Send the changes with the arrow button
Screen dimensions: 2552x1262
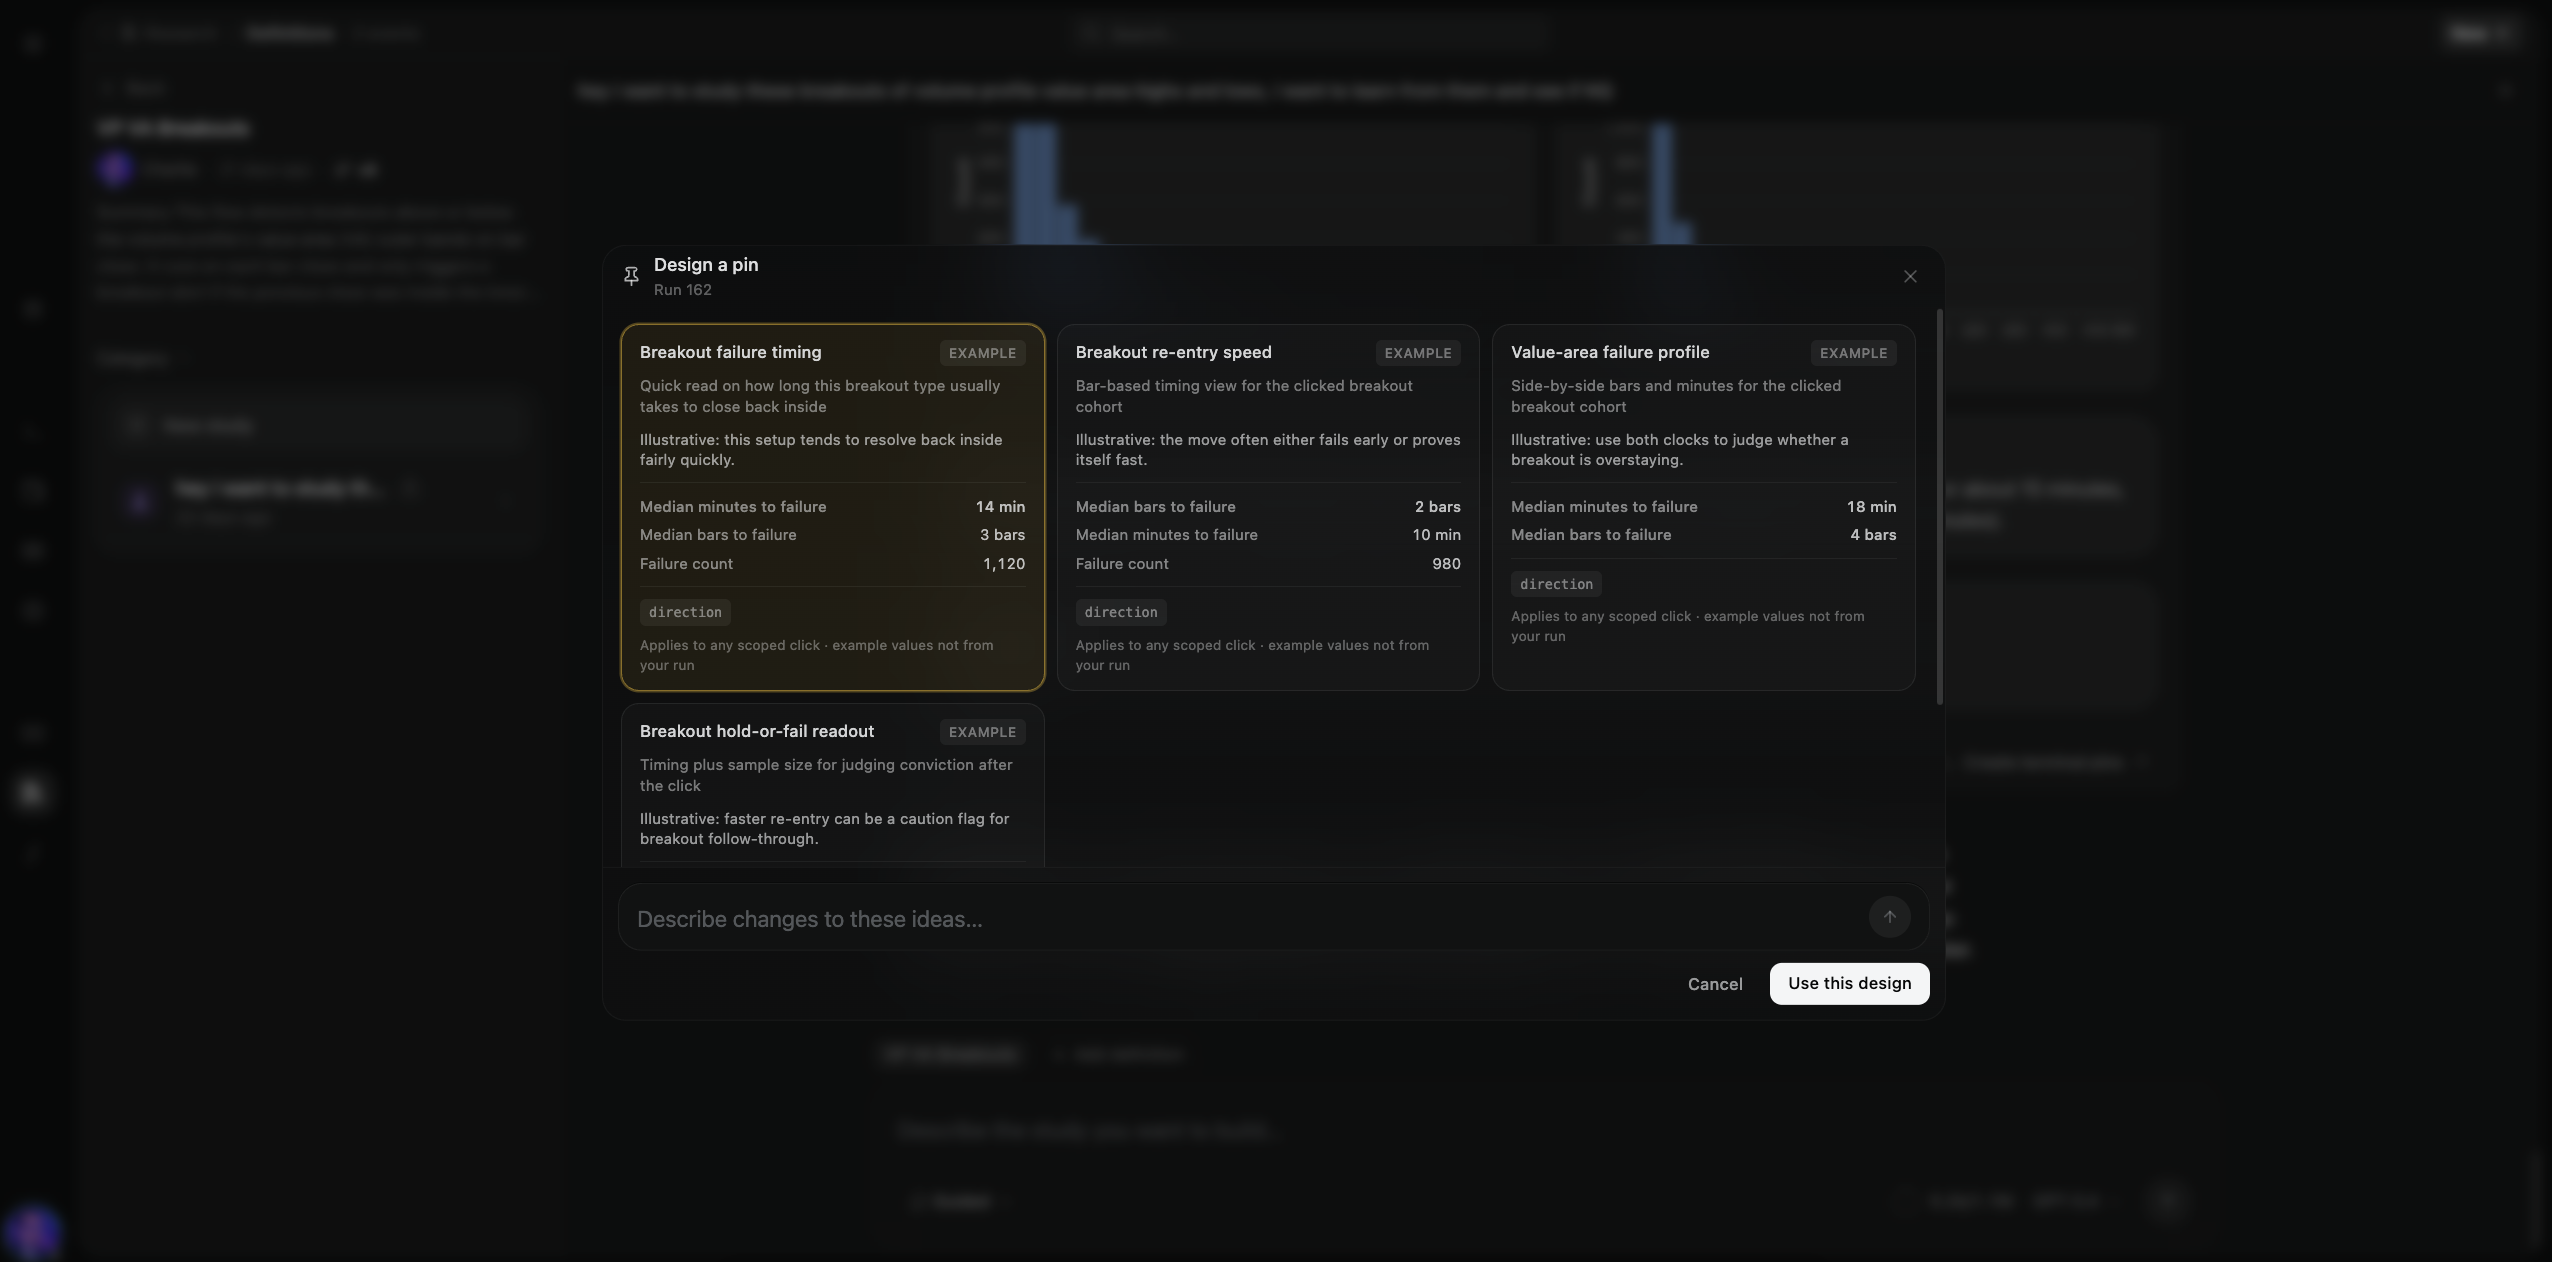click(x=1889, y=917)
